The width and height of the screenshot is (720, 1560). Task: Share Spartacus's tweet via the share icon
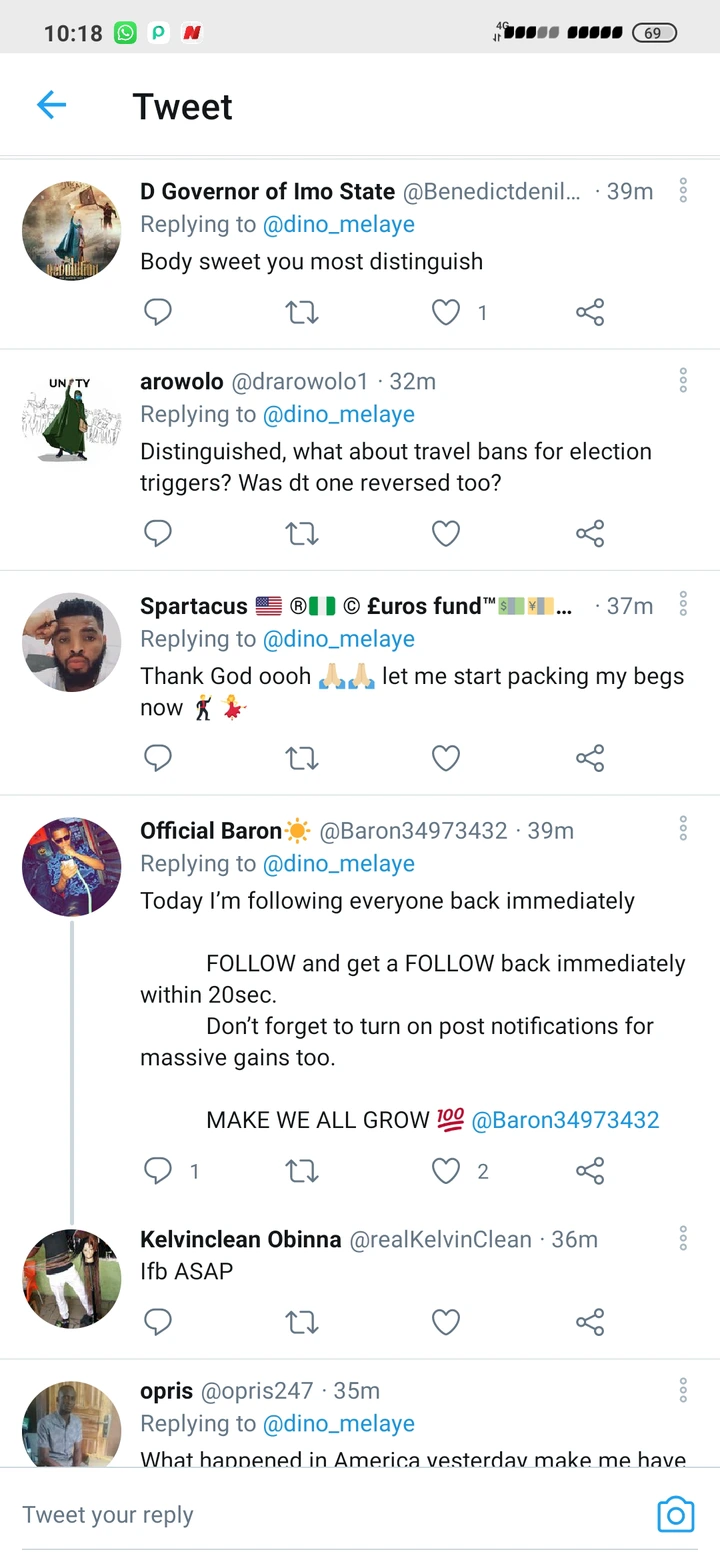click(590, 759)
